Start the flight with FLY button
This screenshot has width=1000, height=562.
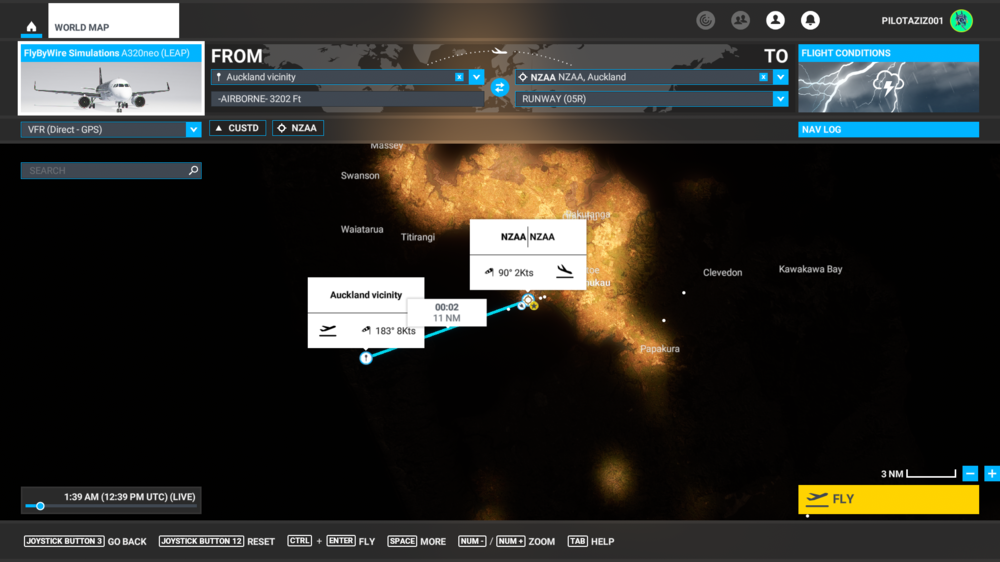tap(888, 499)
